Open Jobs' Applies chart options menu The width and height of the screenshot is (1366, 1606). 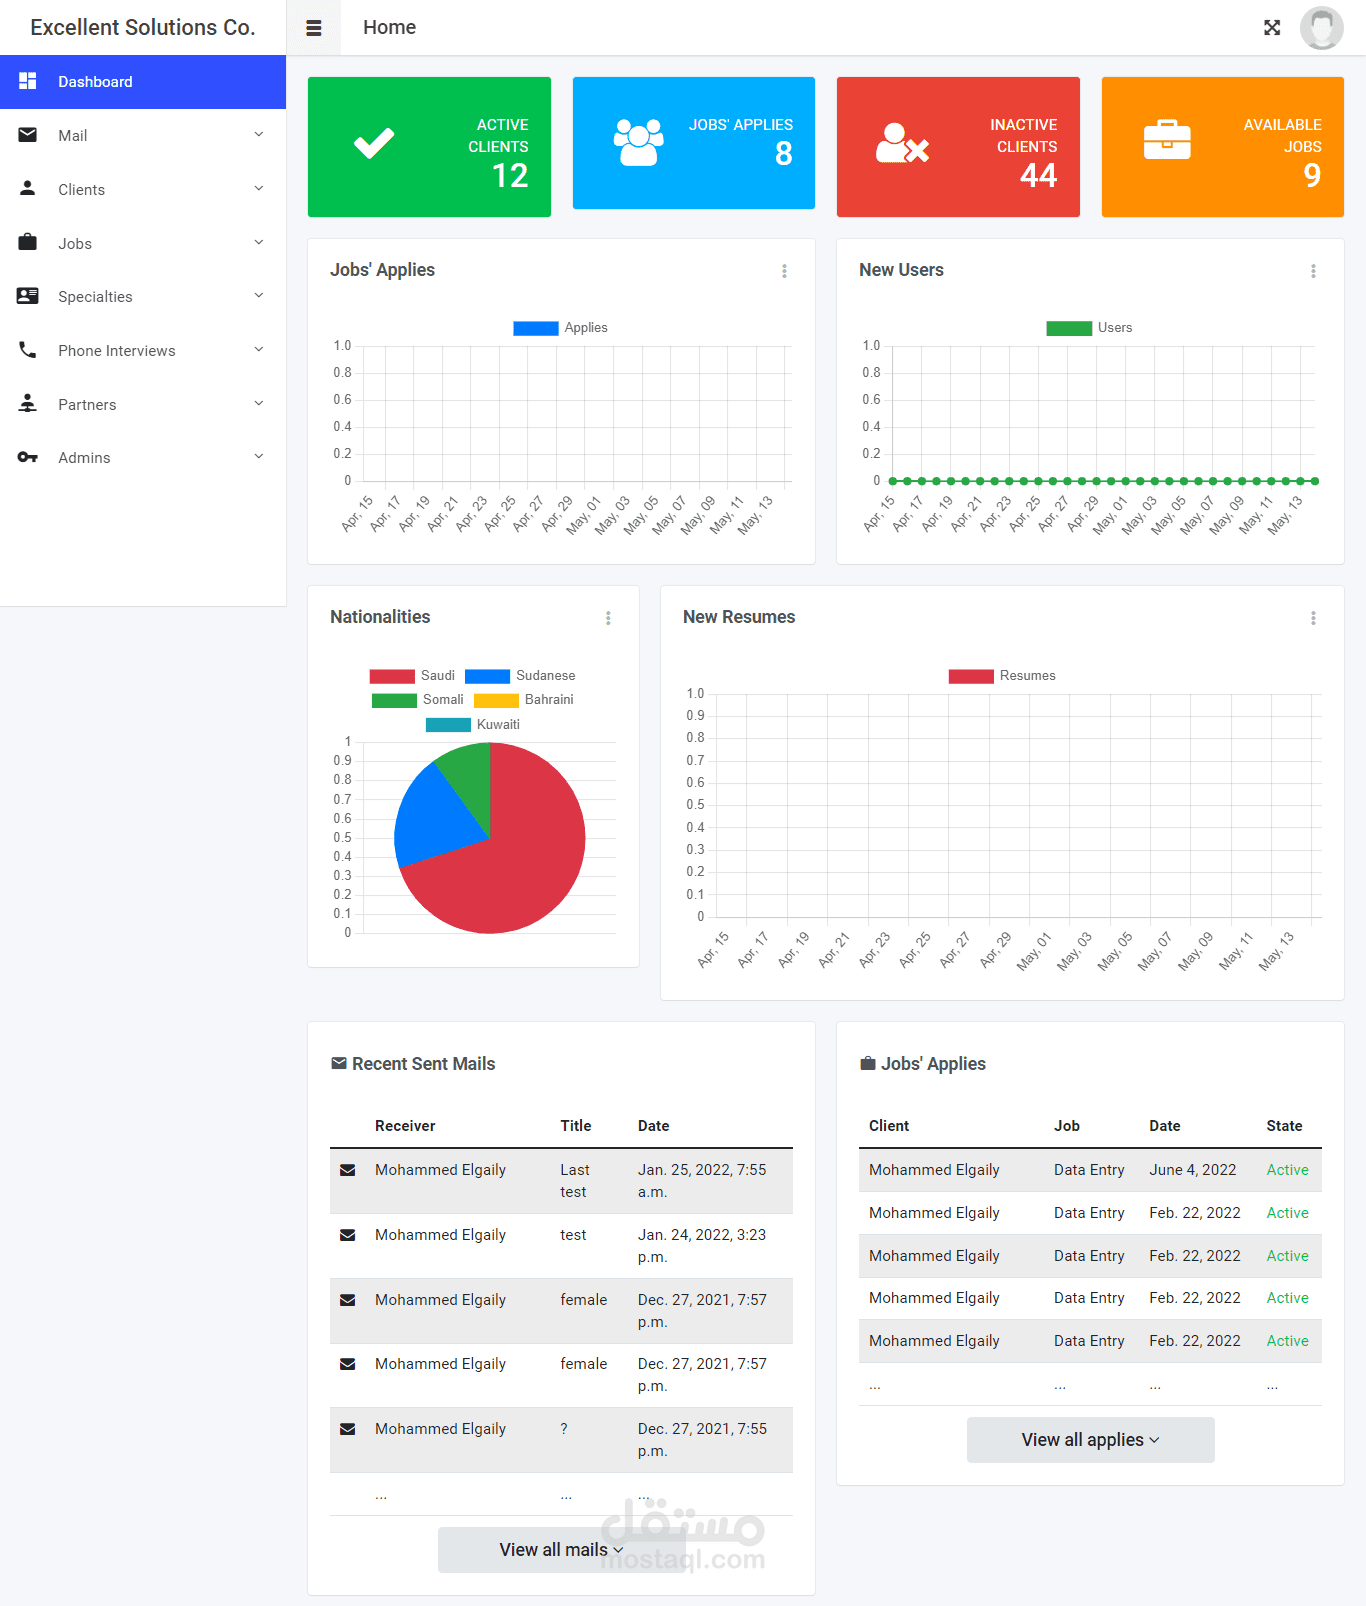(784, 271)
